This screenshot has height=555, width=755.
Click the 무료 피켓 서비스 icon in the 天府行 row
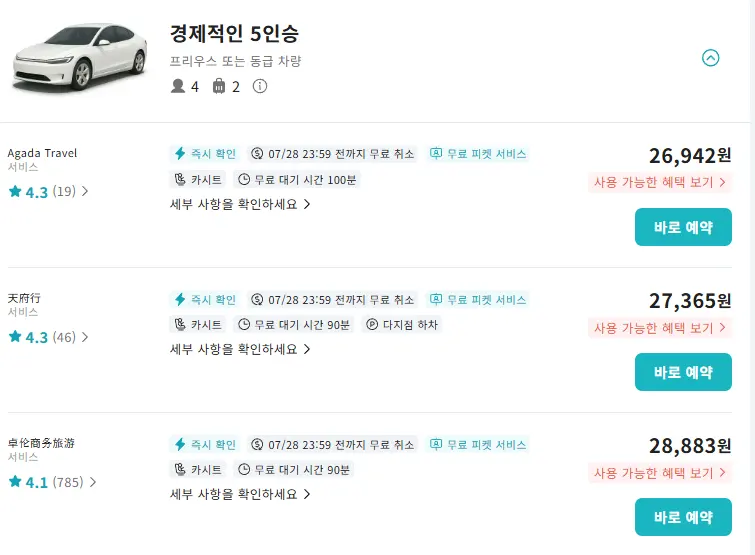pyautogui.click(x=436, y=299)
